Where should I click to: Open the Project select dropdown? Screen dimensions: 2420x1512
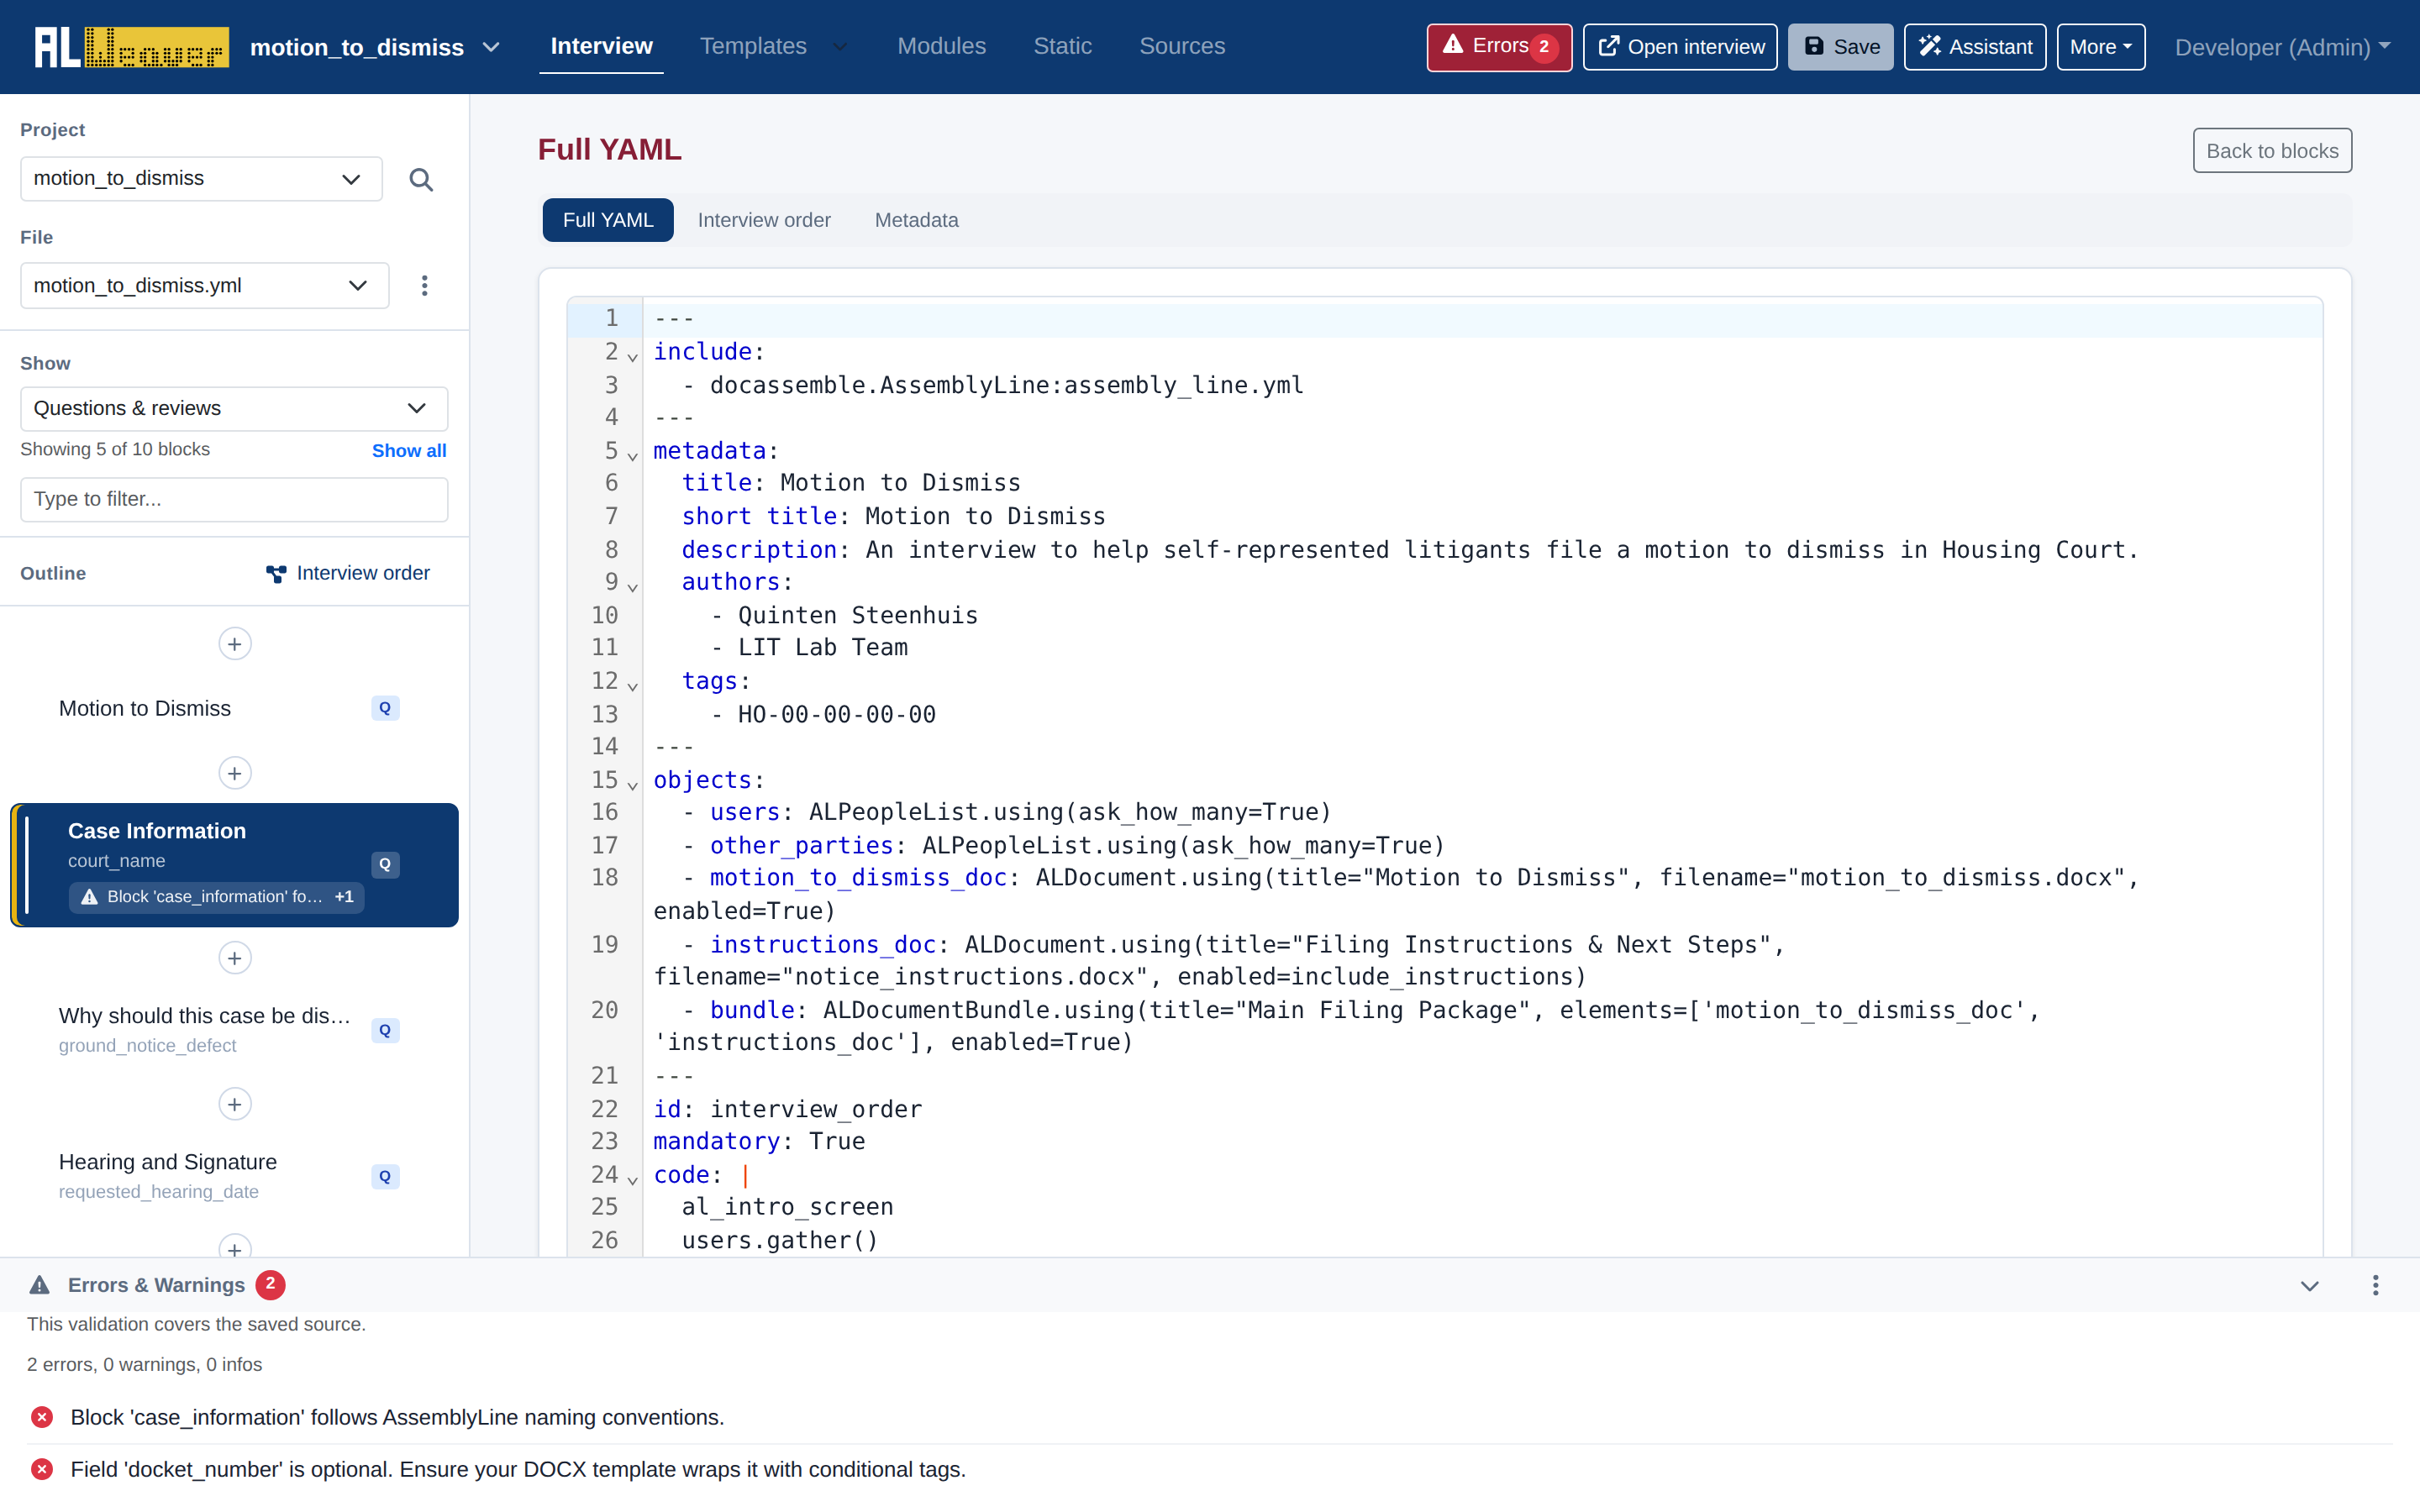[x=201, y=179]
